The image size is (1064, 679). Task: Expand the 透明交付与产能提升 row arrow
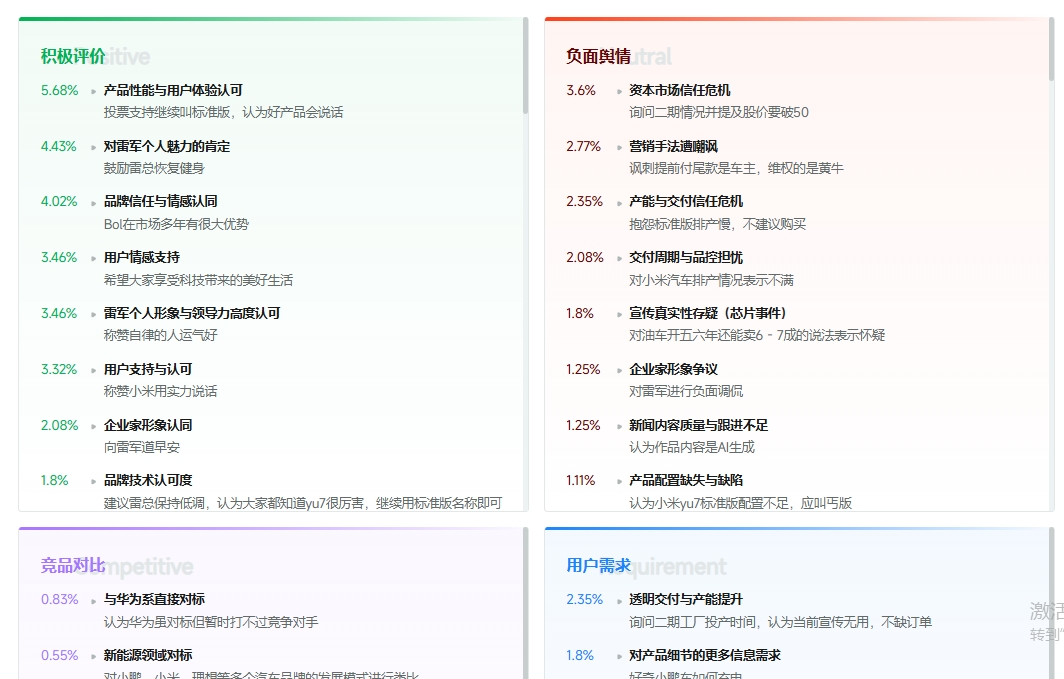pyautogui.click(x=620, y=600)
